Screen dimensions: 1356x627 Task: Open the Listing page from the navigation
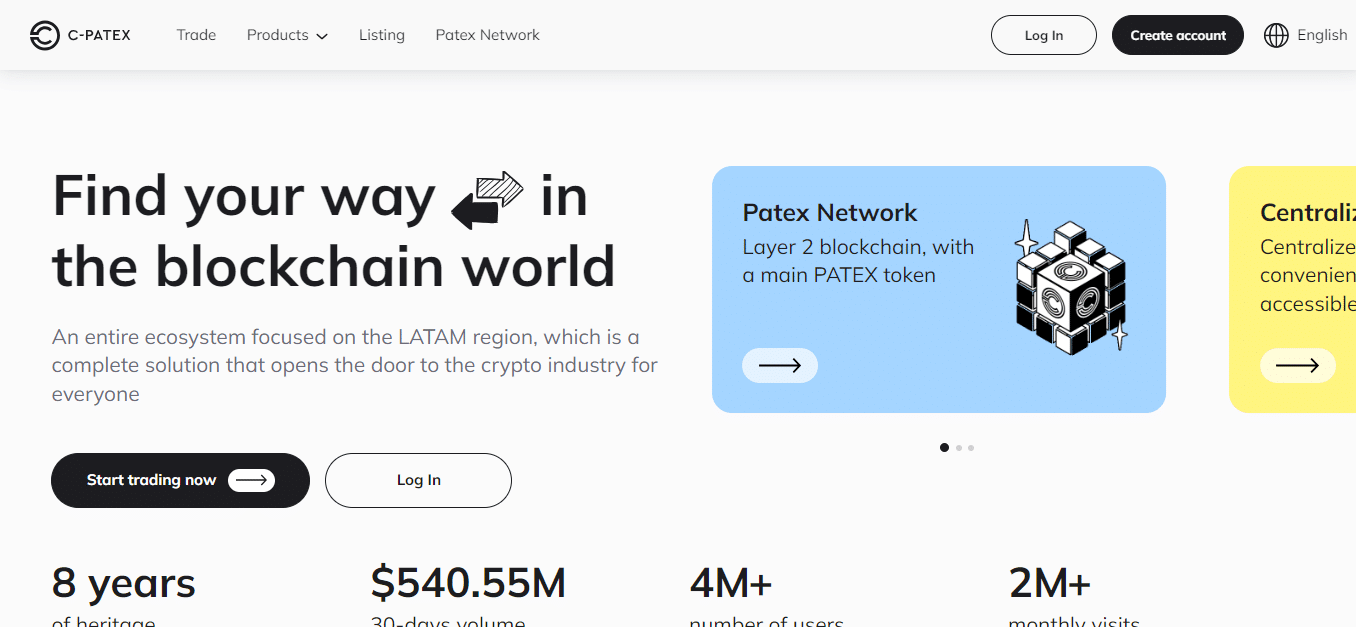[381, 35]
